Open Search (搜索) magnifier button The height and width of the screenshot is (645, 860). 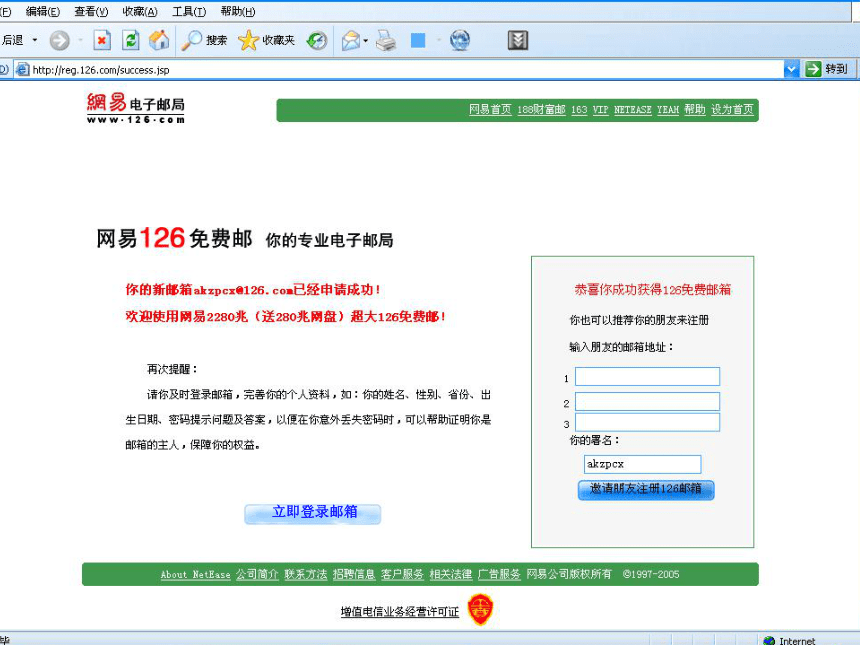[x=204, y=40]
